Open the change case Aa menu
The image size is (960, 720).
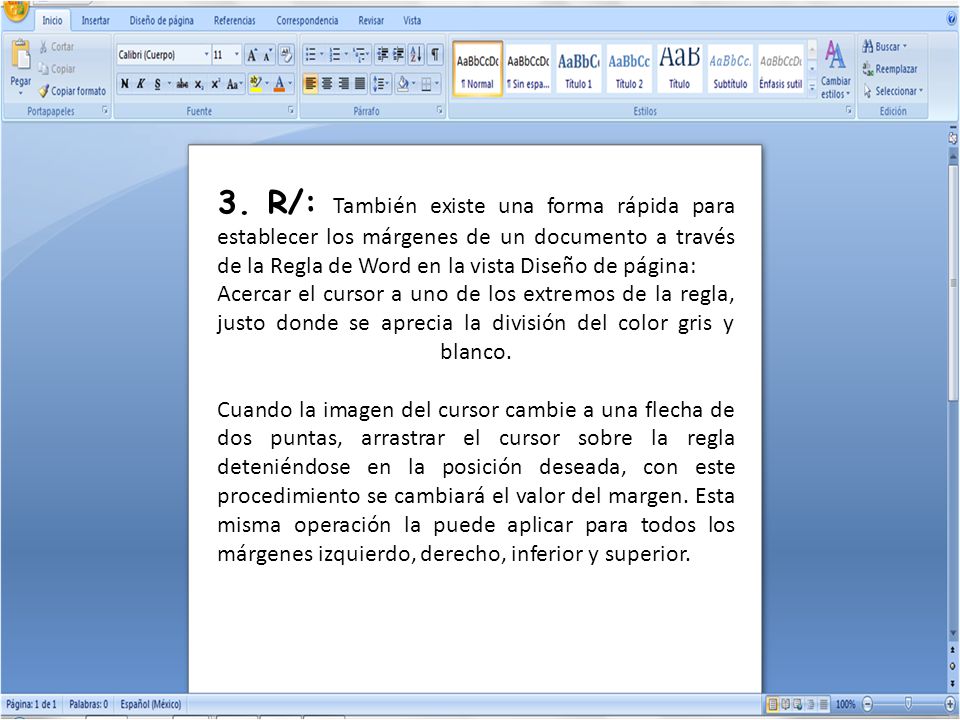tap(234, 84)
